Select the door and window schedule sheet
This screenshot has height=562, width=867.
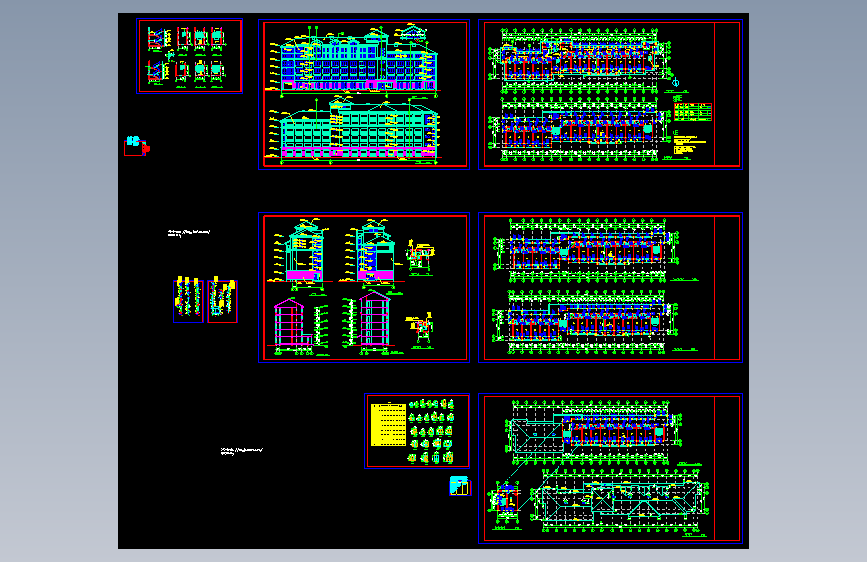coord(417,431)
